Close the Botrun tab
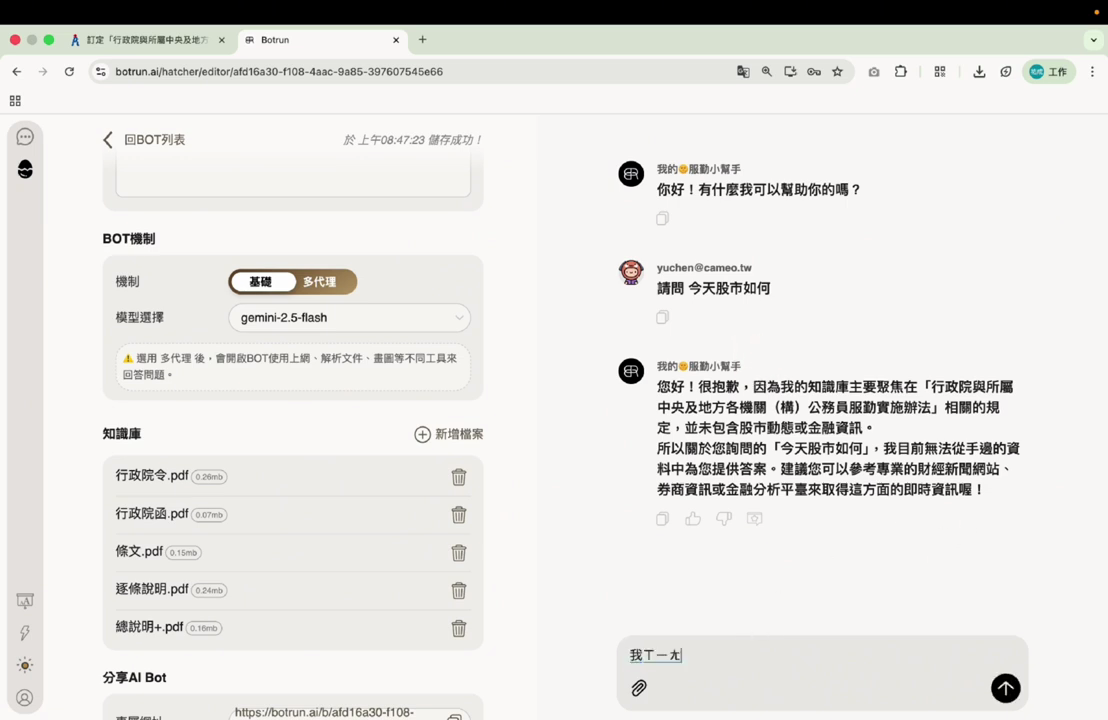The image size is (1108, 720). point(396,40)
